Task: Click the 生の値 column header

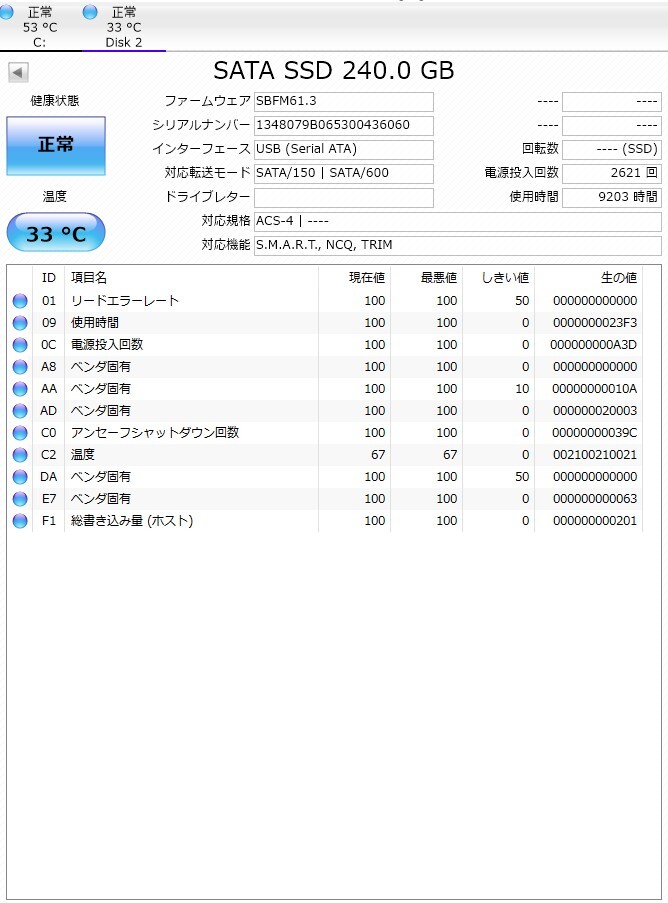Action: (589, 278)
